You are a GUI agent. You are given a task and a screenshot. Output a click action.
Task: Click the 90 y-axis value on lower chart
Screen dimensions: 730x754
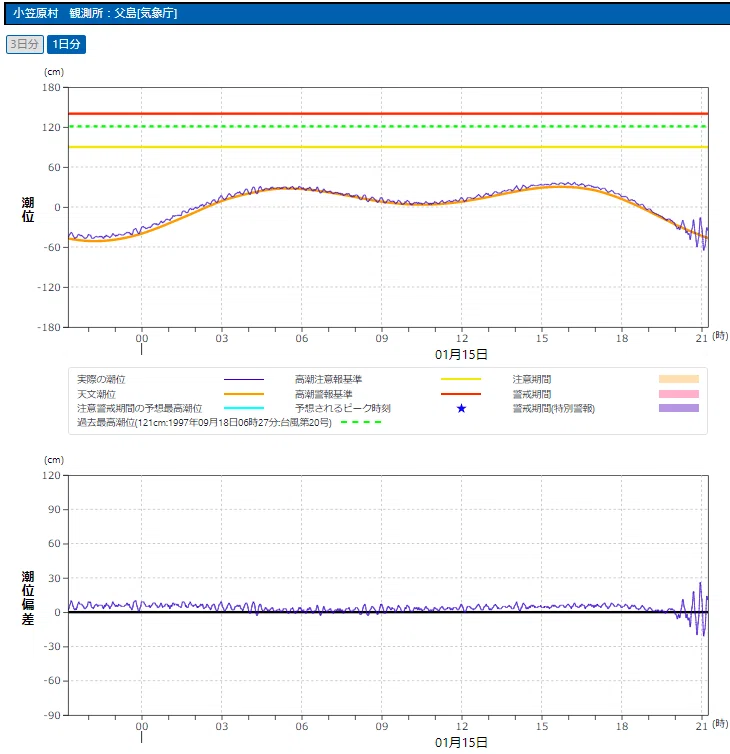click(54, 509)
